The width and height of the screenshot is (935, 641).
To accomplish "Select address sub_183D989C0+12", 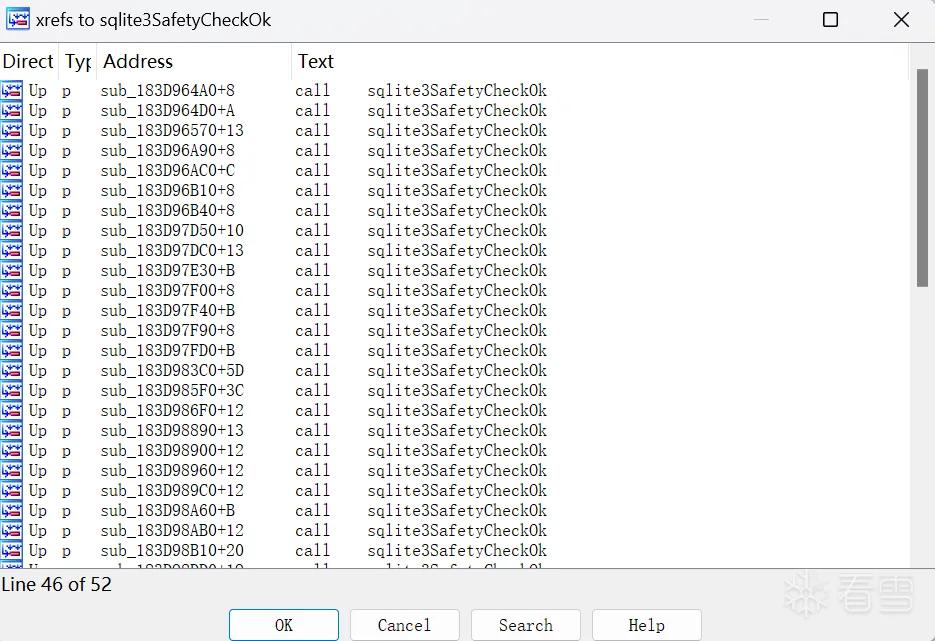I will 172,491.
